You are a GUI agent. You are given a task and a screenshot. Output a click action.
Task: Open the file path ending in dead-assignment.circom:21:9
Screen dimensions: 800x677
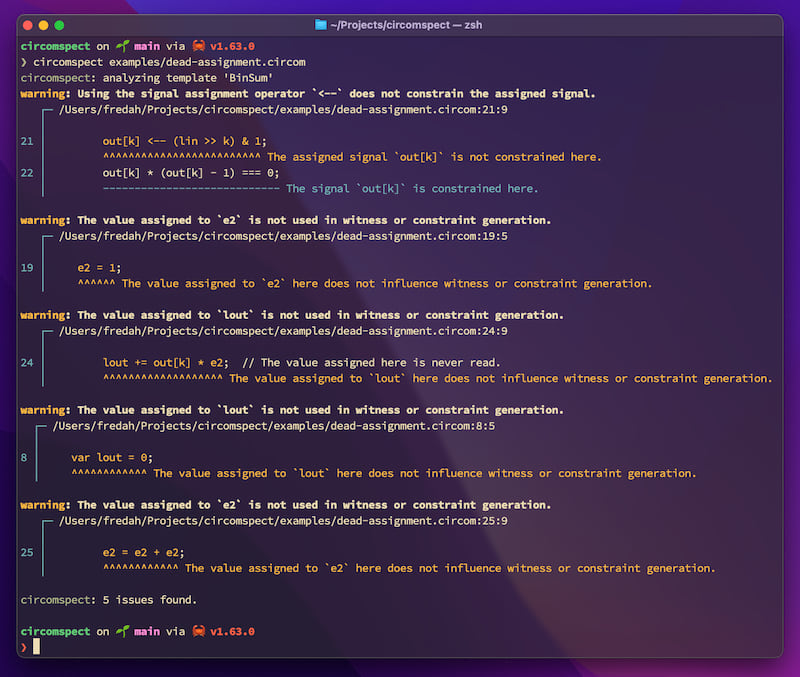pyautogui.click(x=283, y=110)
